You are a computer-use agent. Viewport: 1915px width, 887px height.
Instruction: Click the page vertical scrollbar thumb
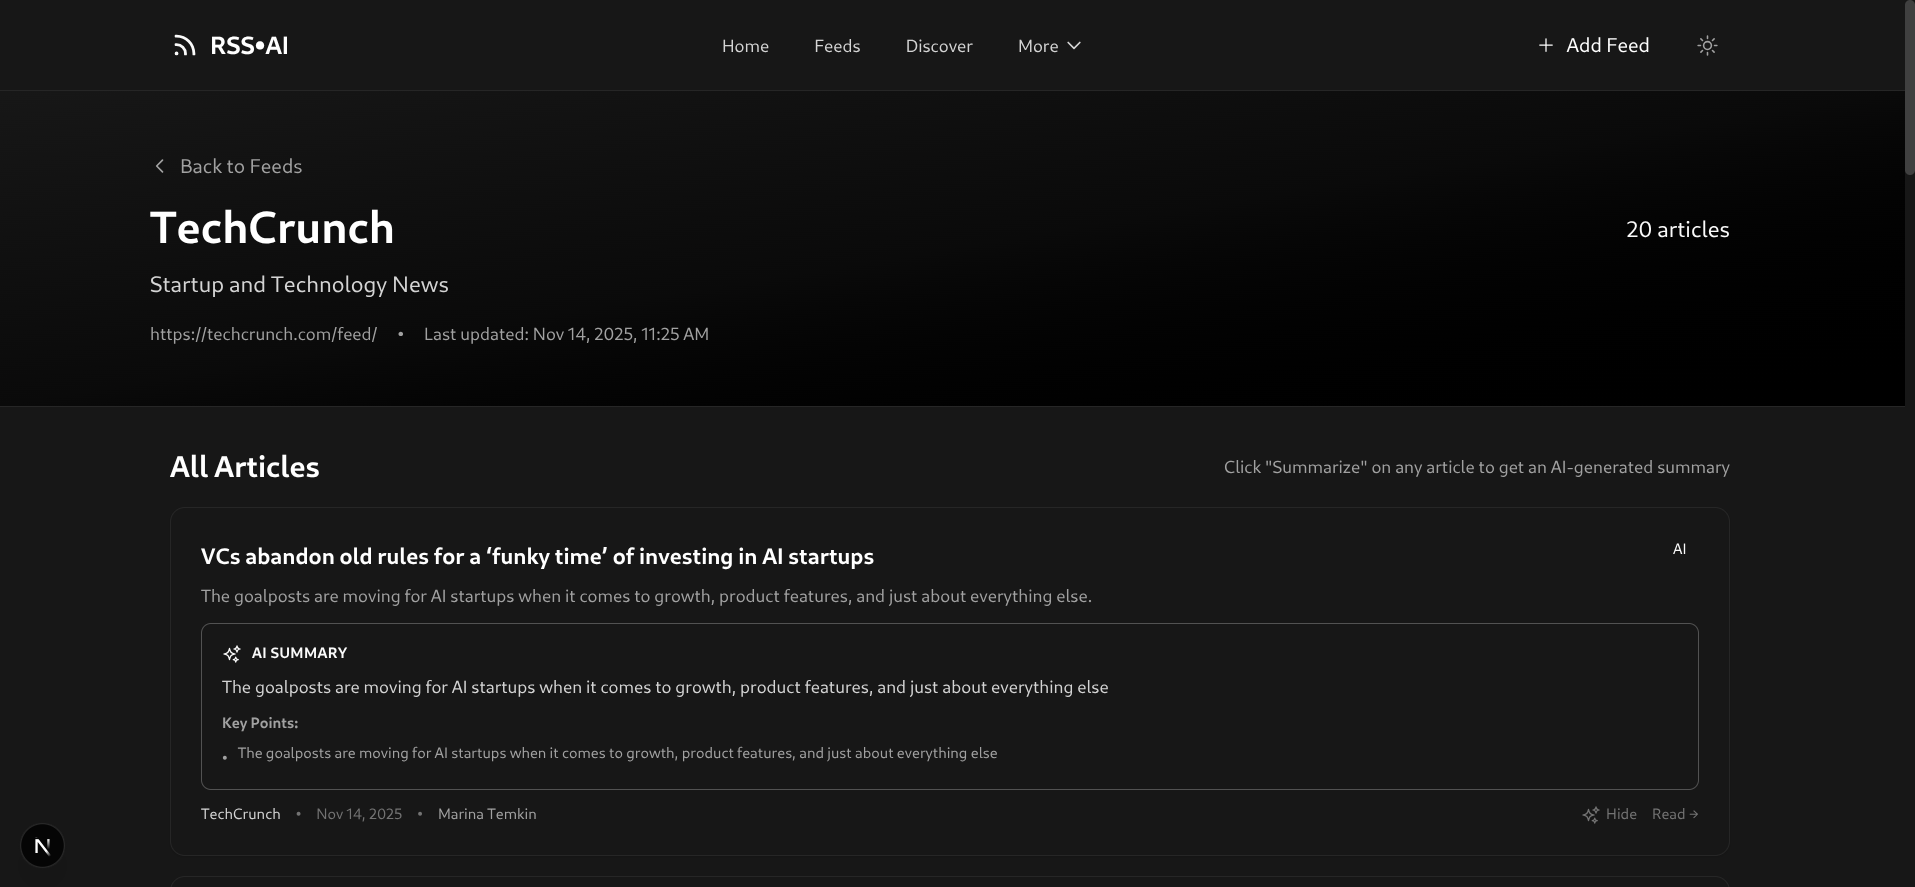tap(1909, 88)
